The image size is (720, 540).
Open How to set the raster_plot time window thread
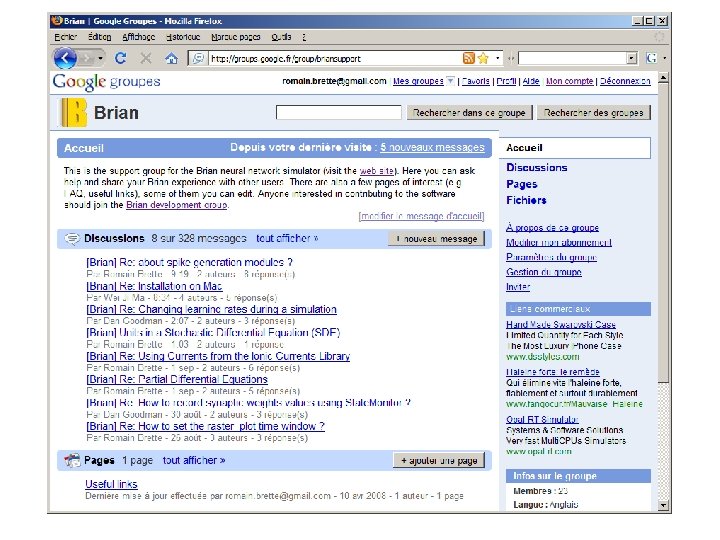click(x=205, y=426)
